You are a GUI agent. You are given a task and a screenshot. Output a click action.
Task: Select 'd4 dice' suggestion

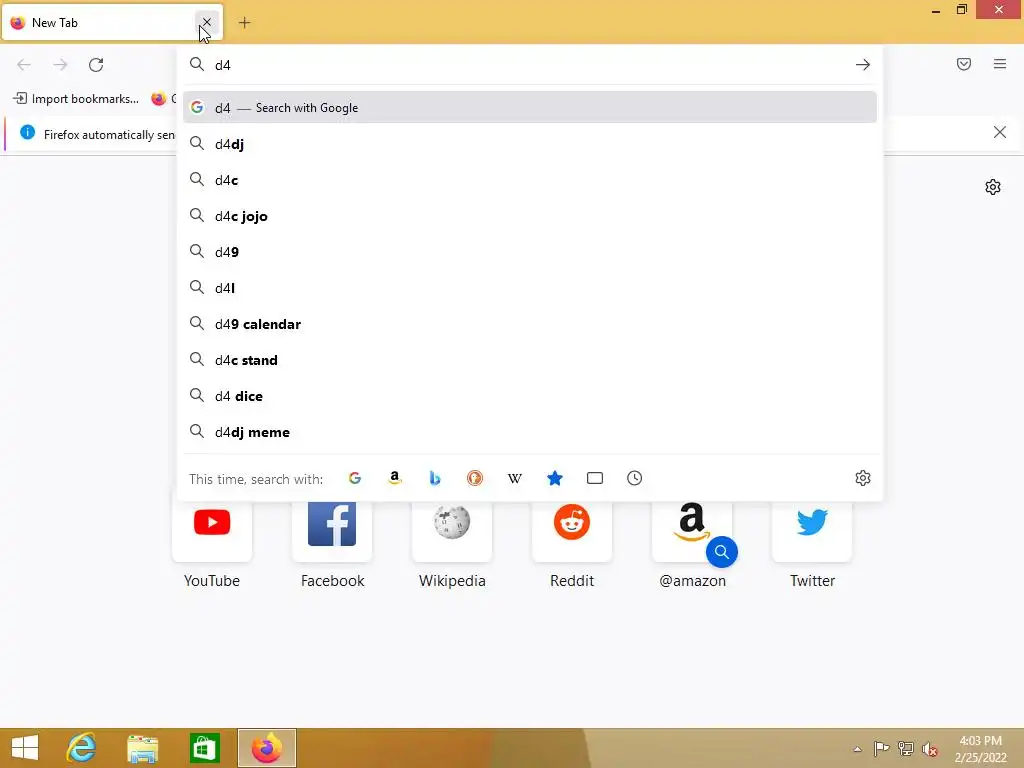[x=530, y=396]
